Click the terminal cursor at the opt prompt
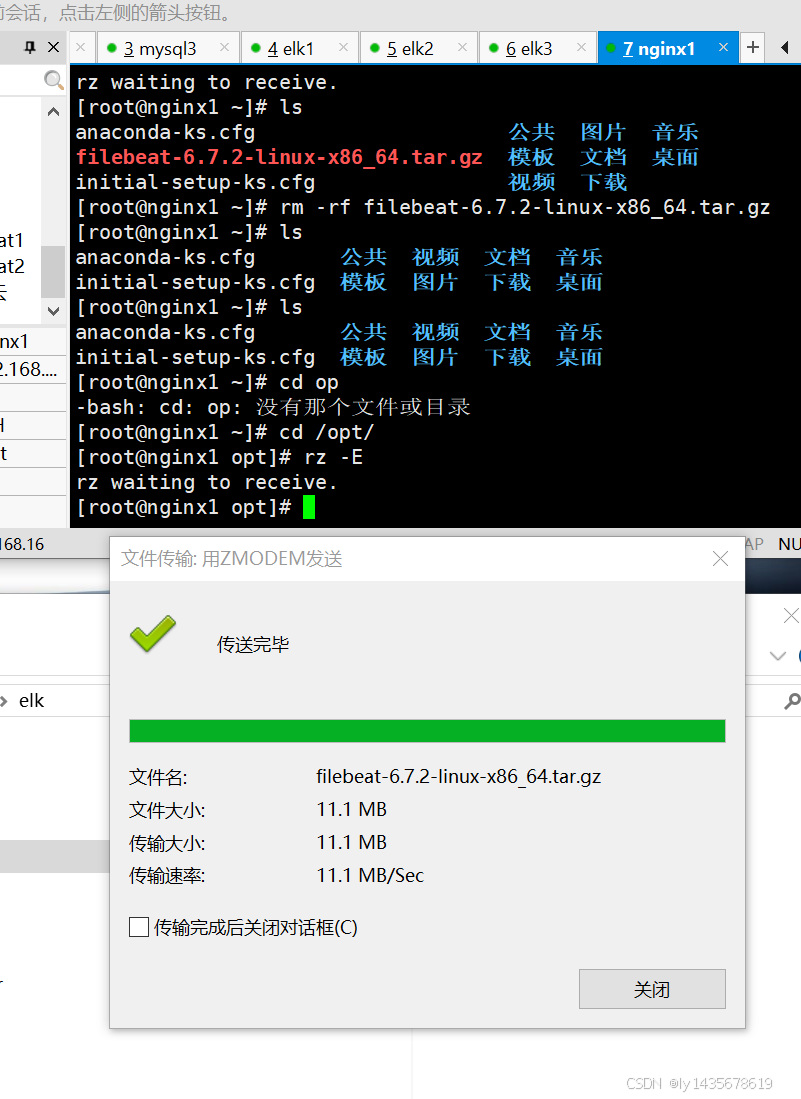The width and height of the screenshot is (801, 1099). (308, 507)
